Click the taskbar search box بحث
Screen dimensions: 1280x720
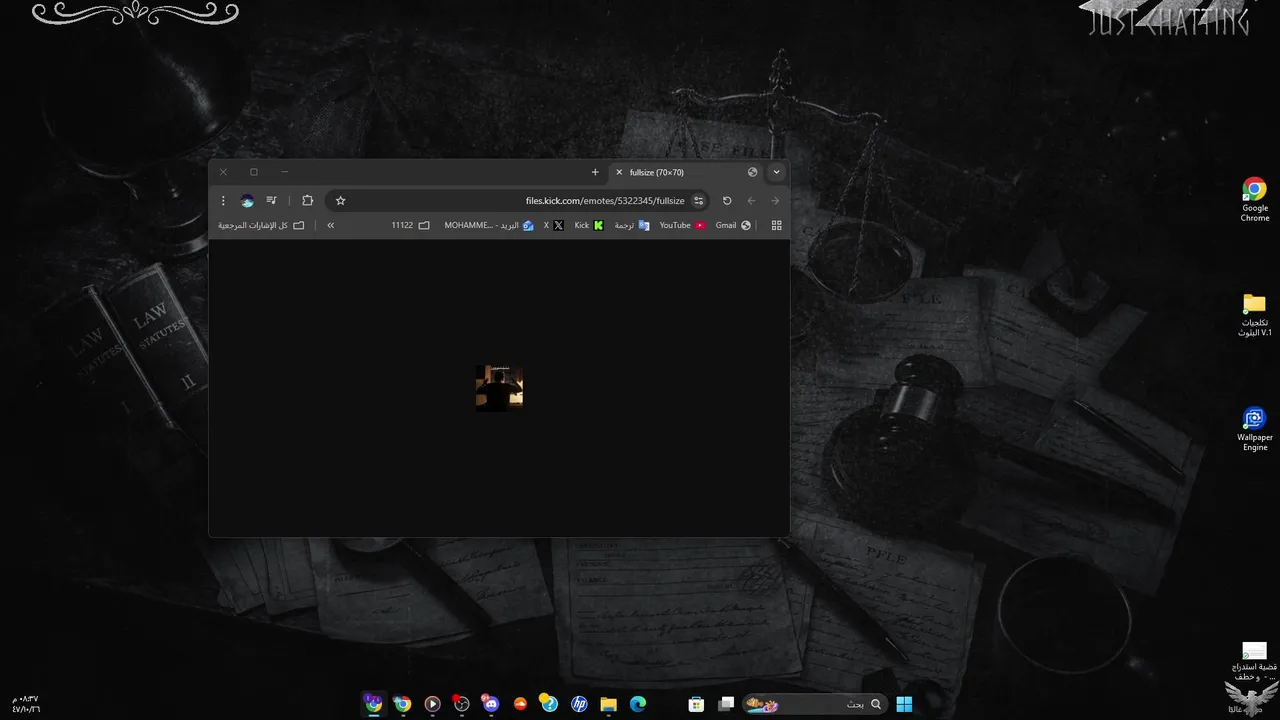point(815,704)
